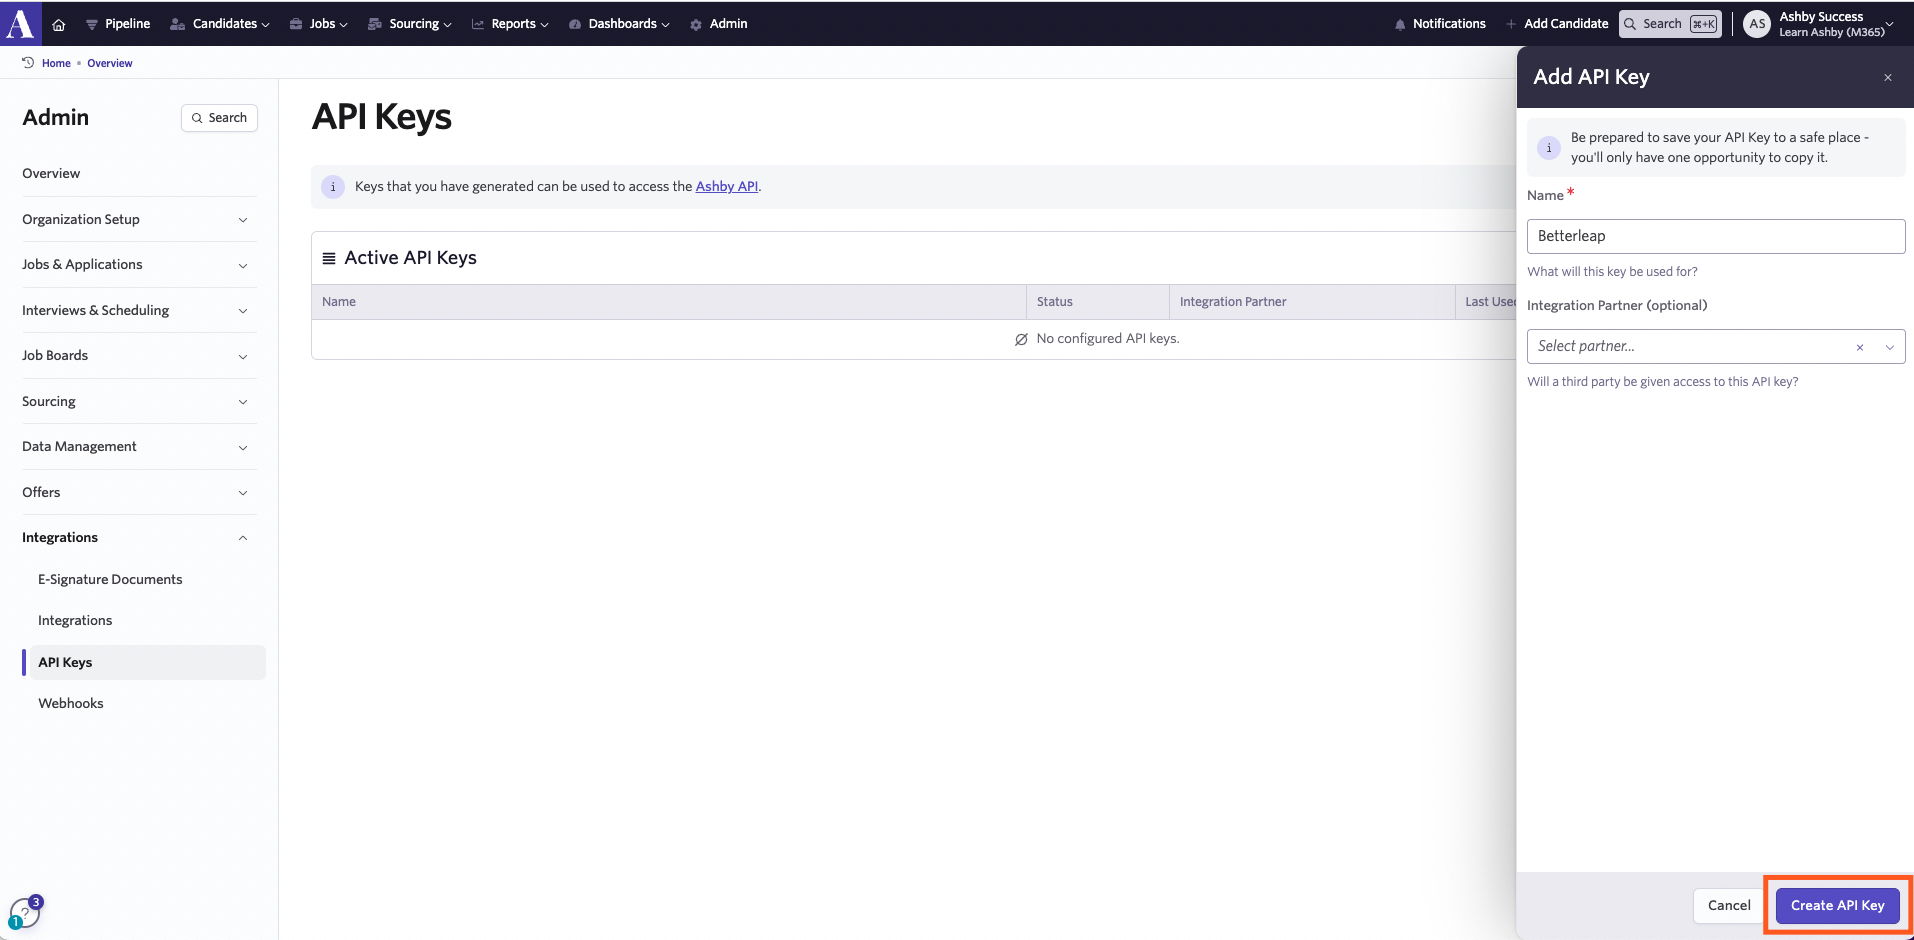
Task: Click the Ashby logo icon
Action: pyautogui.click(x=20, y=23)
